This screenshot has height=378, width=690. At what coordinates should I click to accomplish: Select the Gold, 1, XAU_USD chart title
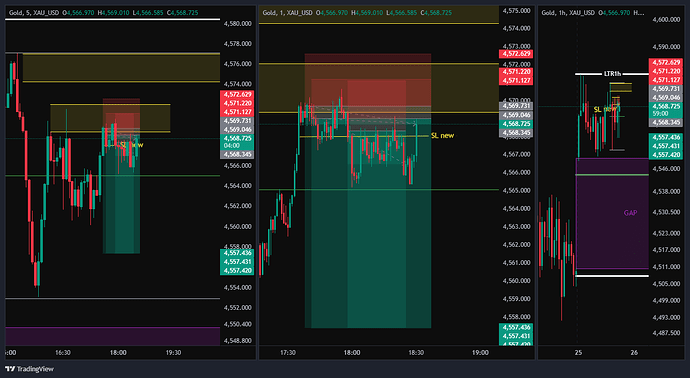tap(288, 13)
